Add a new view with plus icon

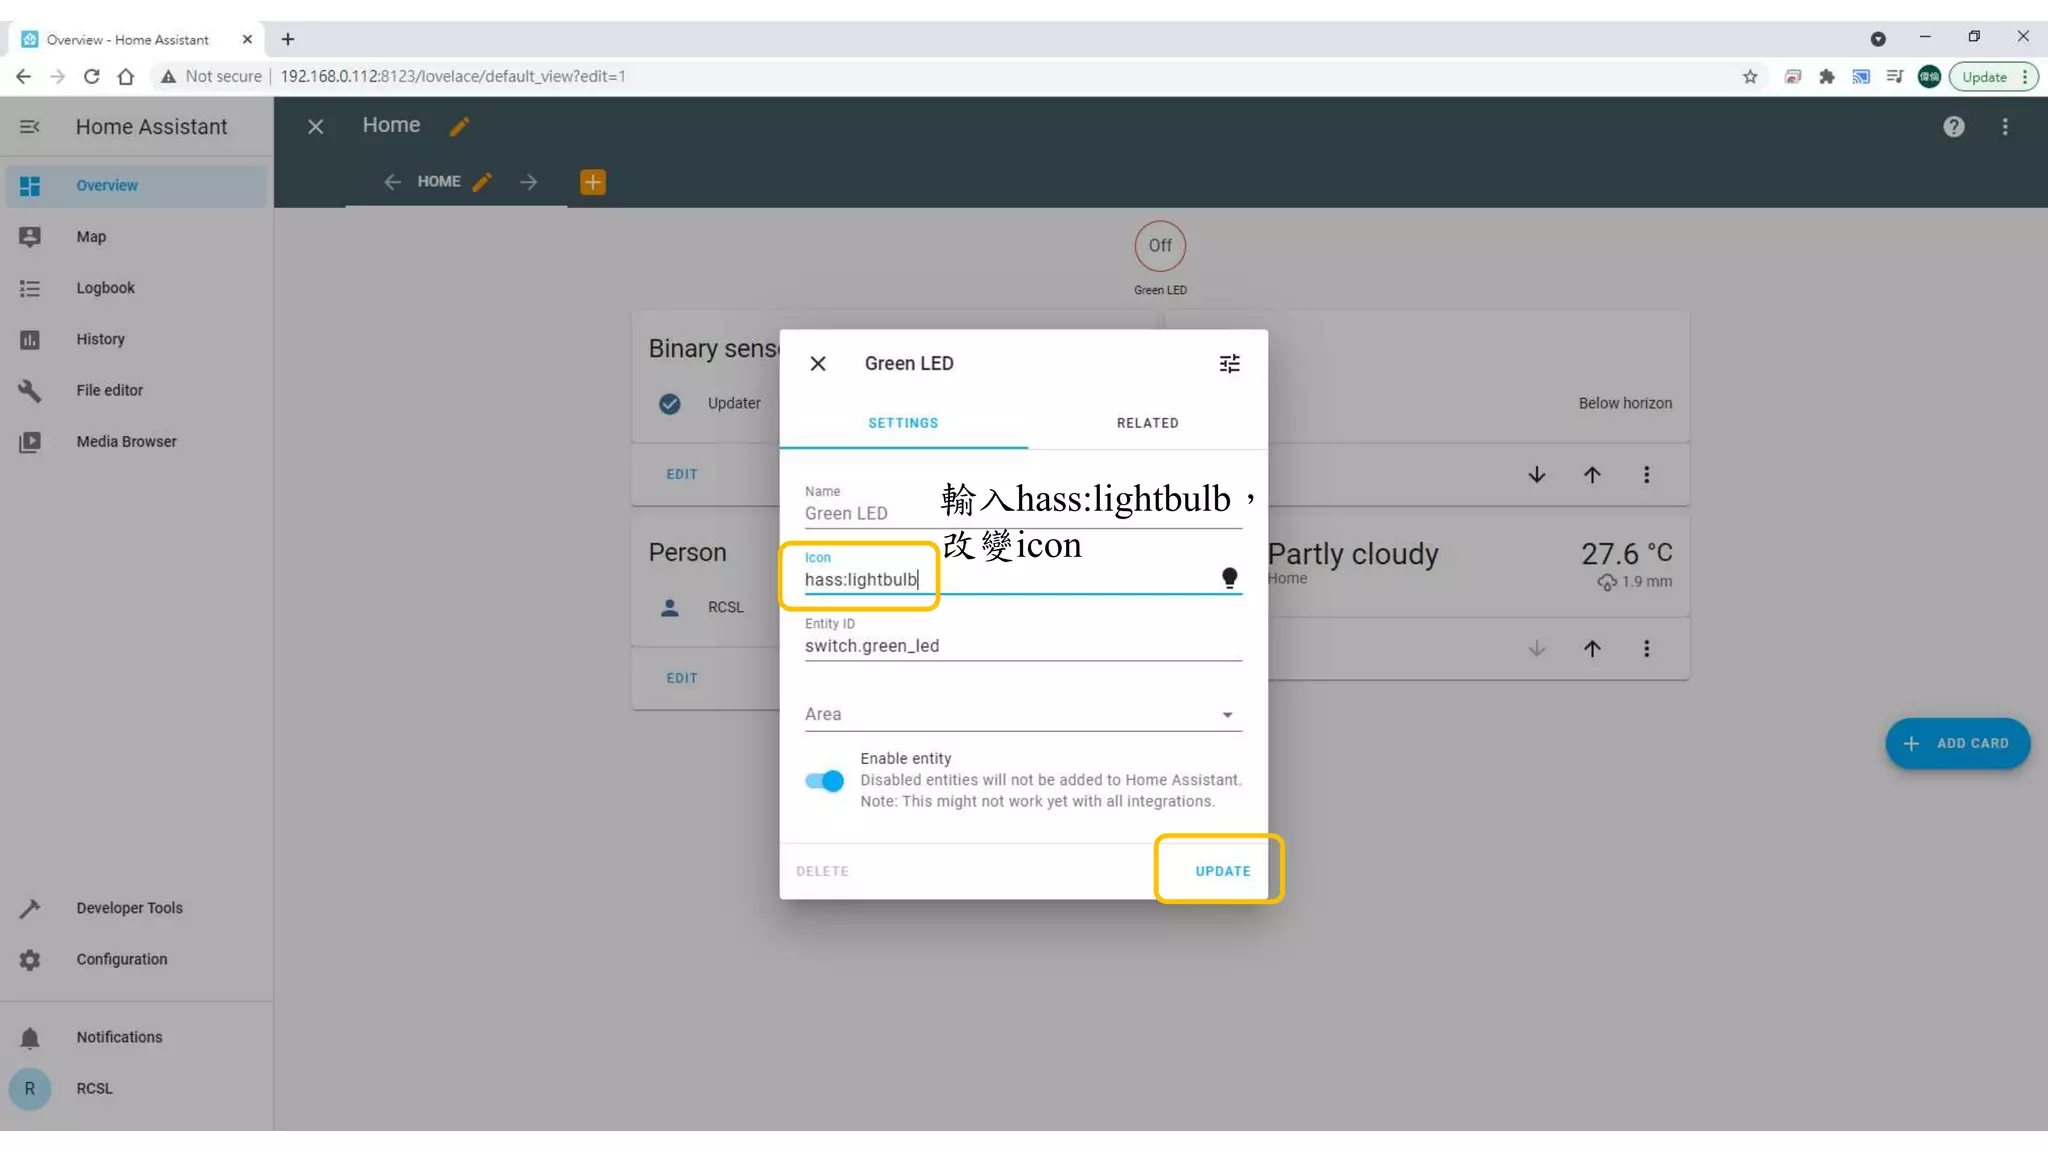(x=592, y=182)
